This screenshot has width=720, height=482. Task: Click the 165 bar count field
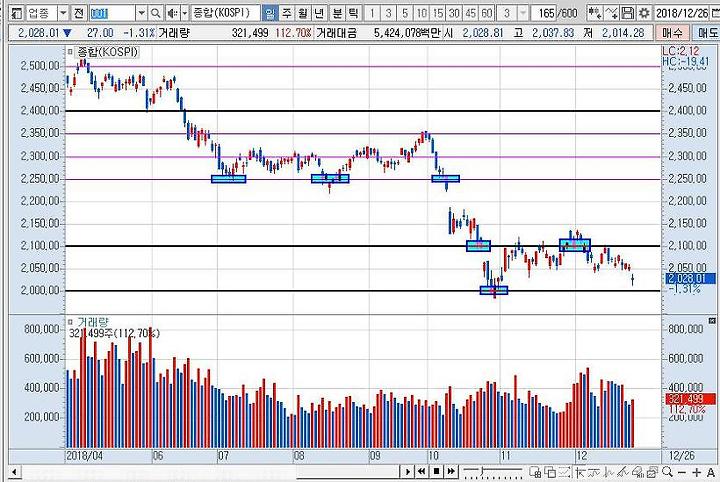(546, 13)
